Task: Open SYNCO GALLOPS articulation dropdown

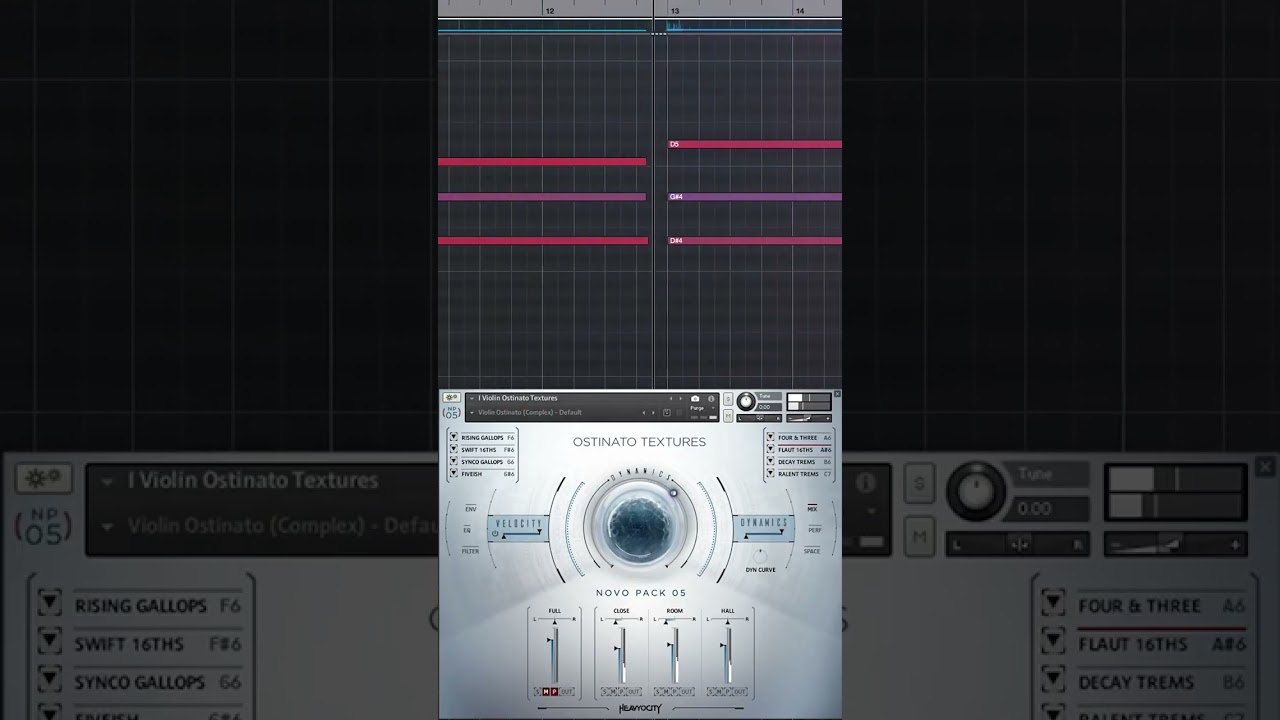Action: click(x=453, y=461)
